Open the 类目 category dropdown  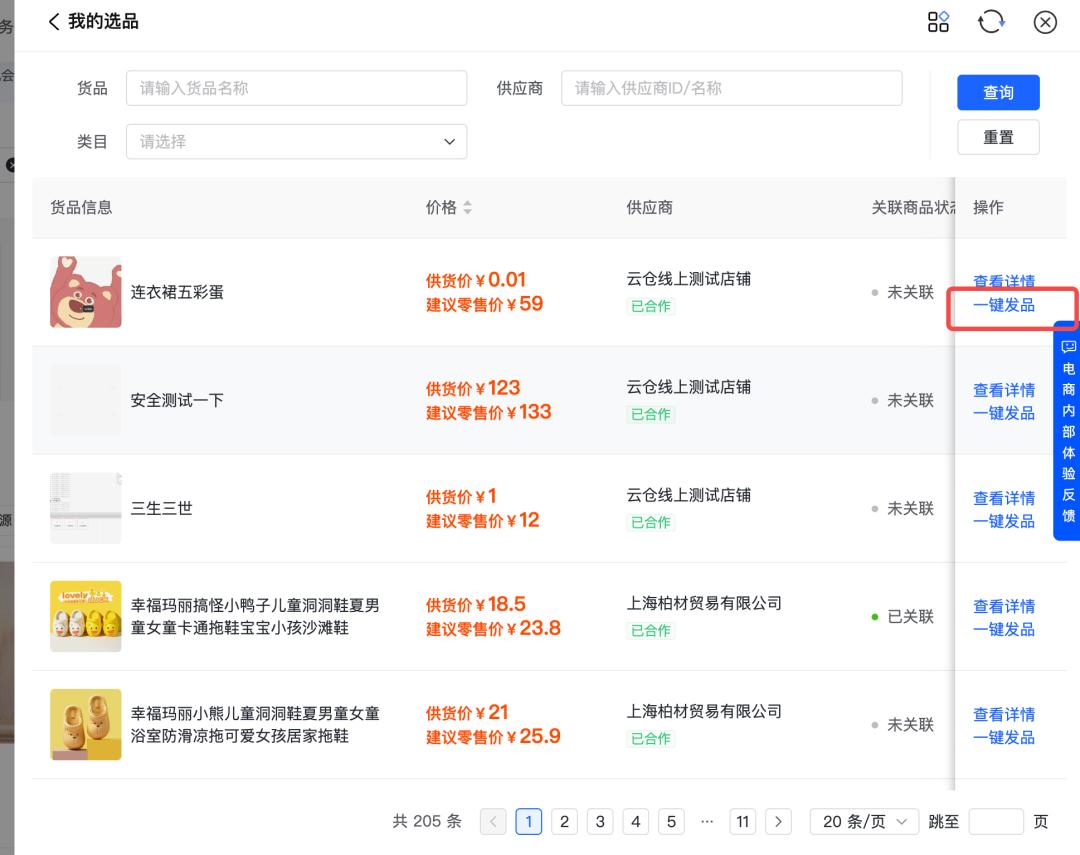[296, 141]
